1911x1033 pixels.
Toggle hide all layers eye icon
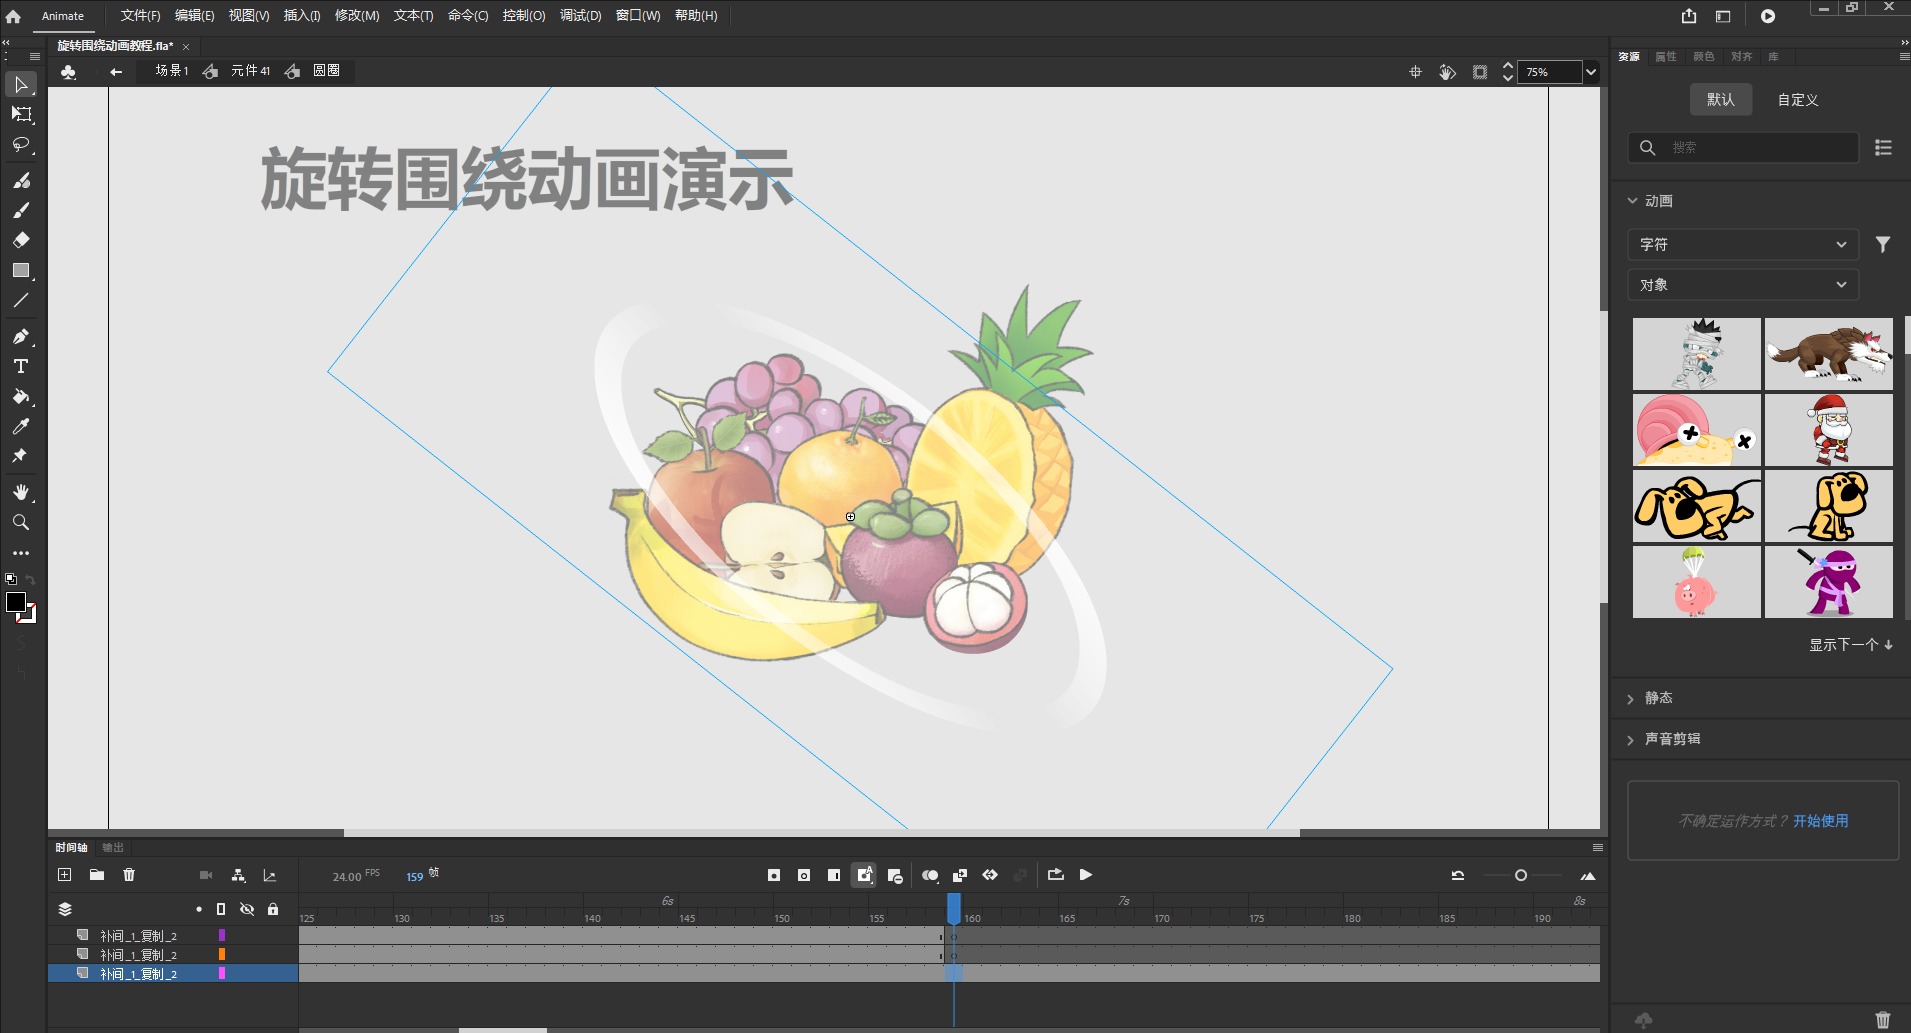point(247,909)
